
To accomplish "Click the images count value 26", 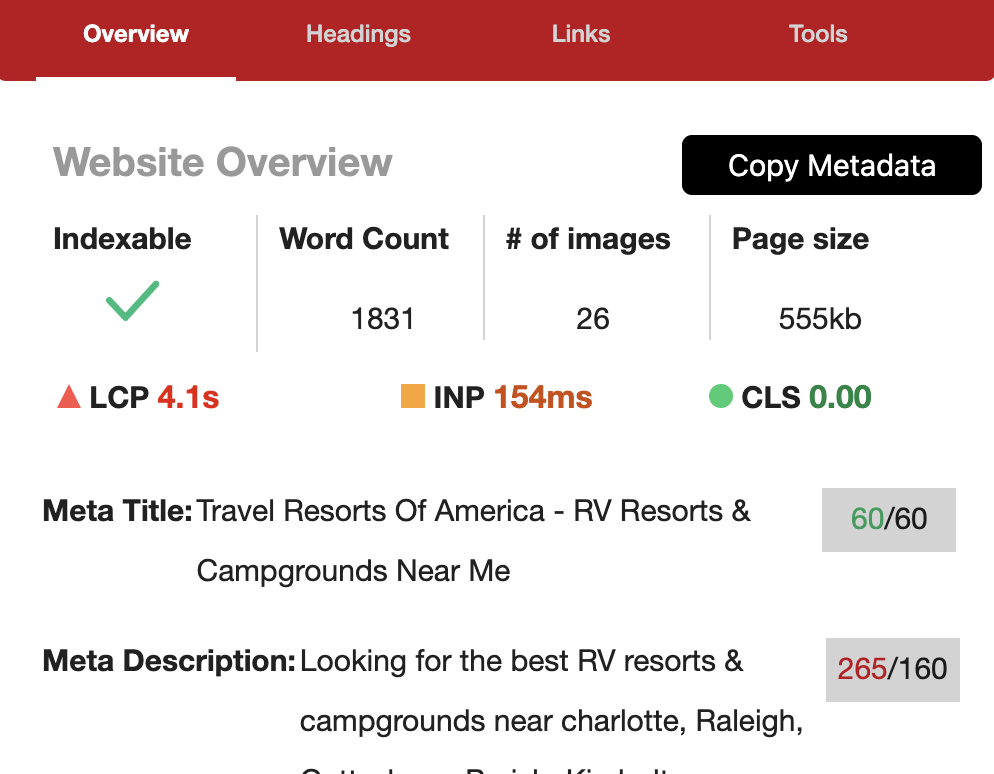I will click(x=593, y=319).
